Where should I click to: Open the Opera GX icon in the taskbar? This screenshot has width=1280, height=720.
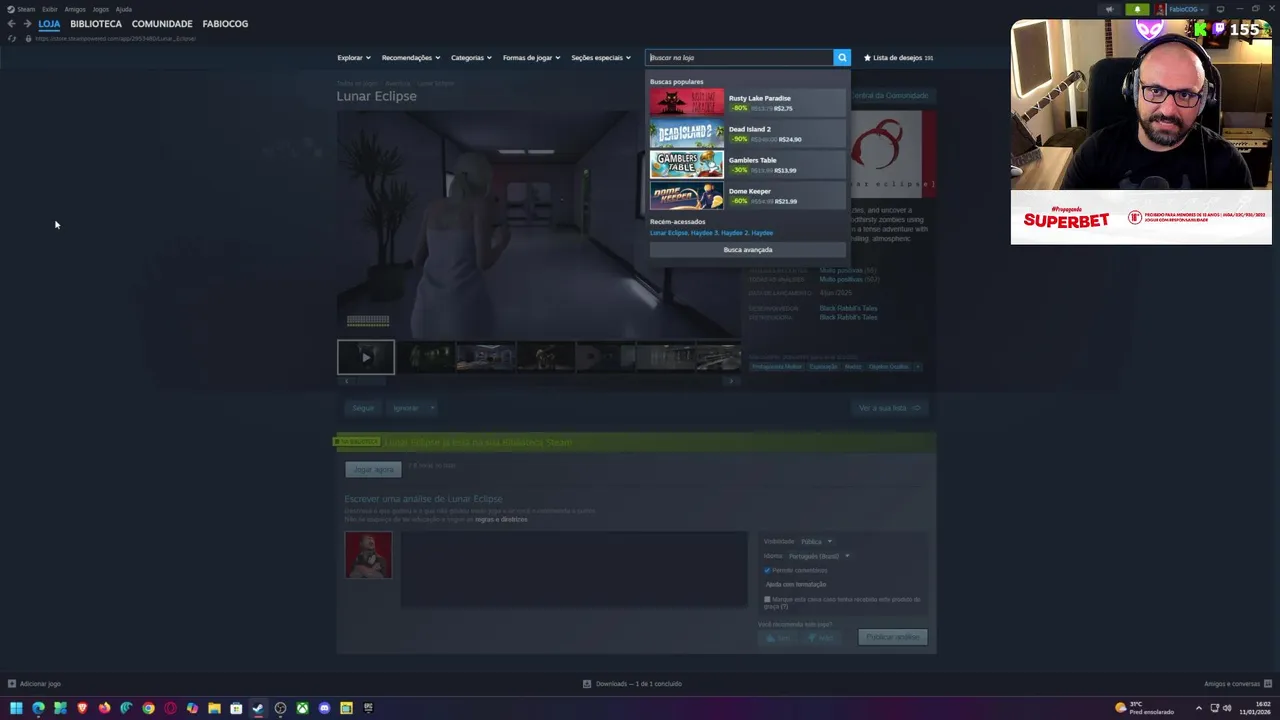(170, 708)
